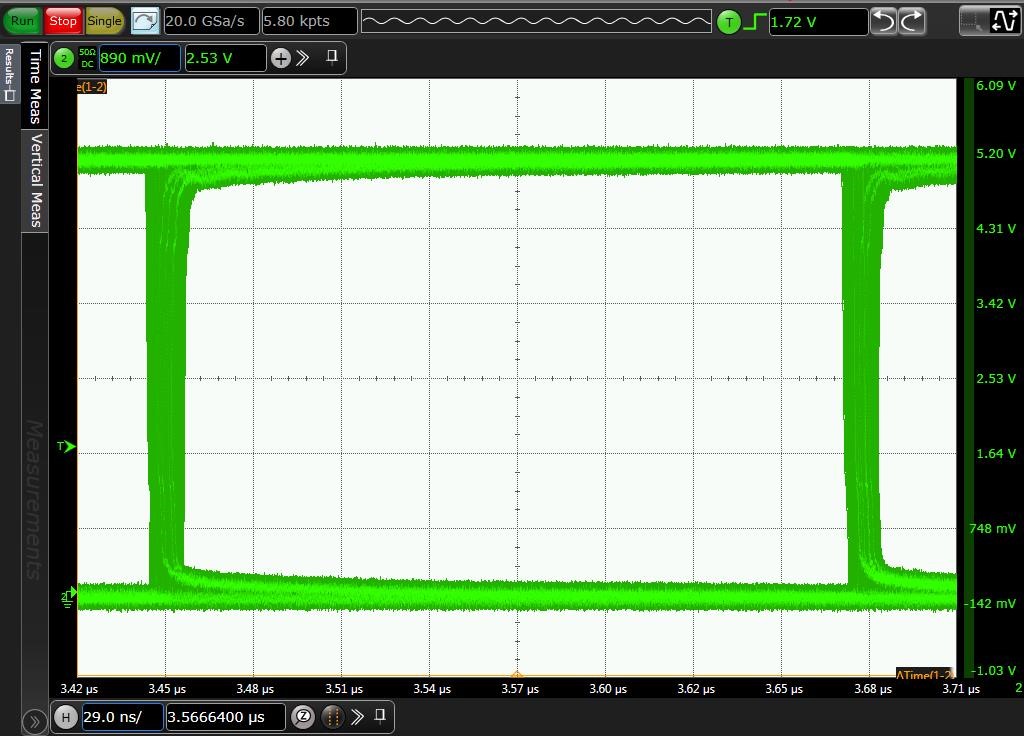The width and height of the screenshot is (1034, 746).
Task: Open horizontal settings with the H icon
Action: coord(65,717)
